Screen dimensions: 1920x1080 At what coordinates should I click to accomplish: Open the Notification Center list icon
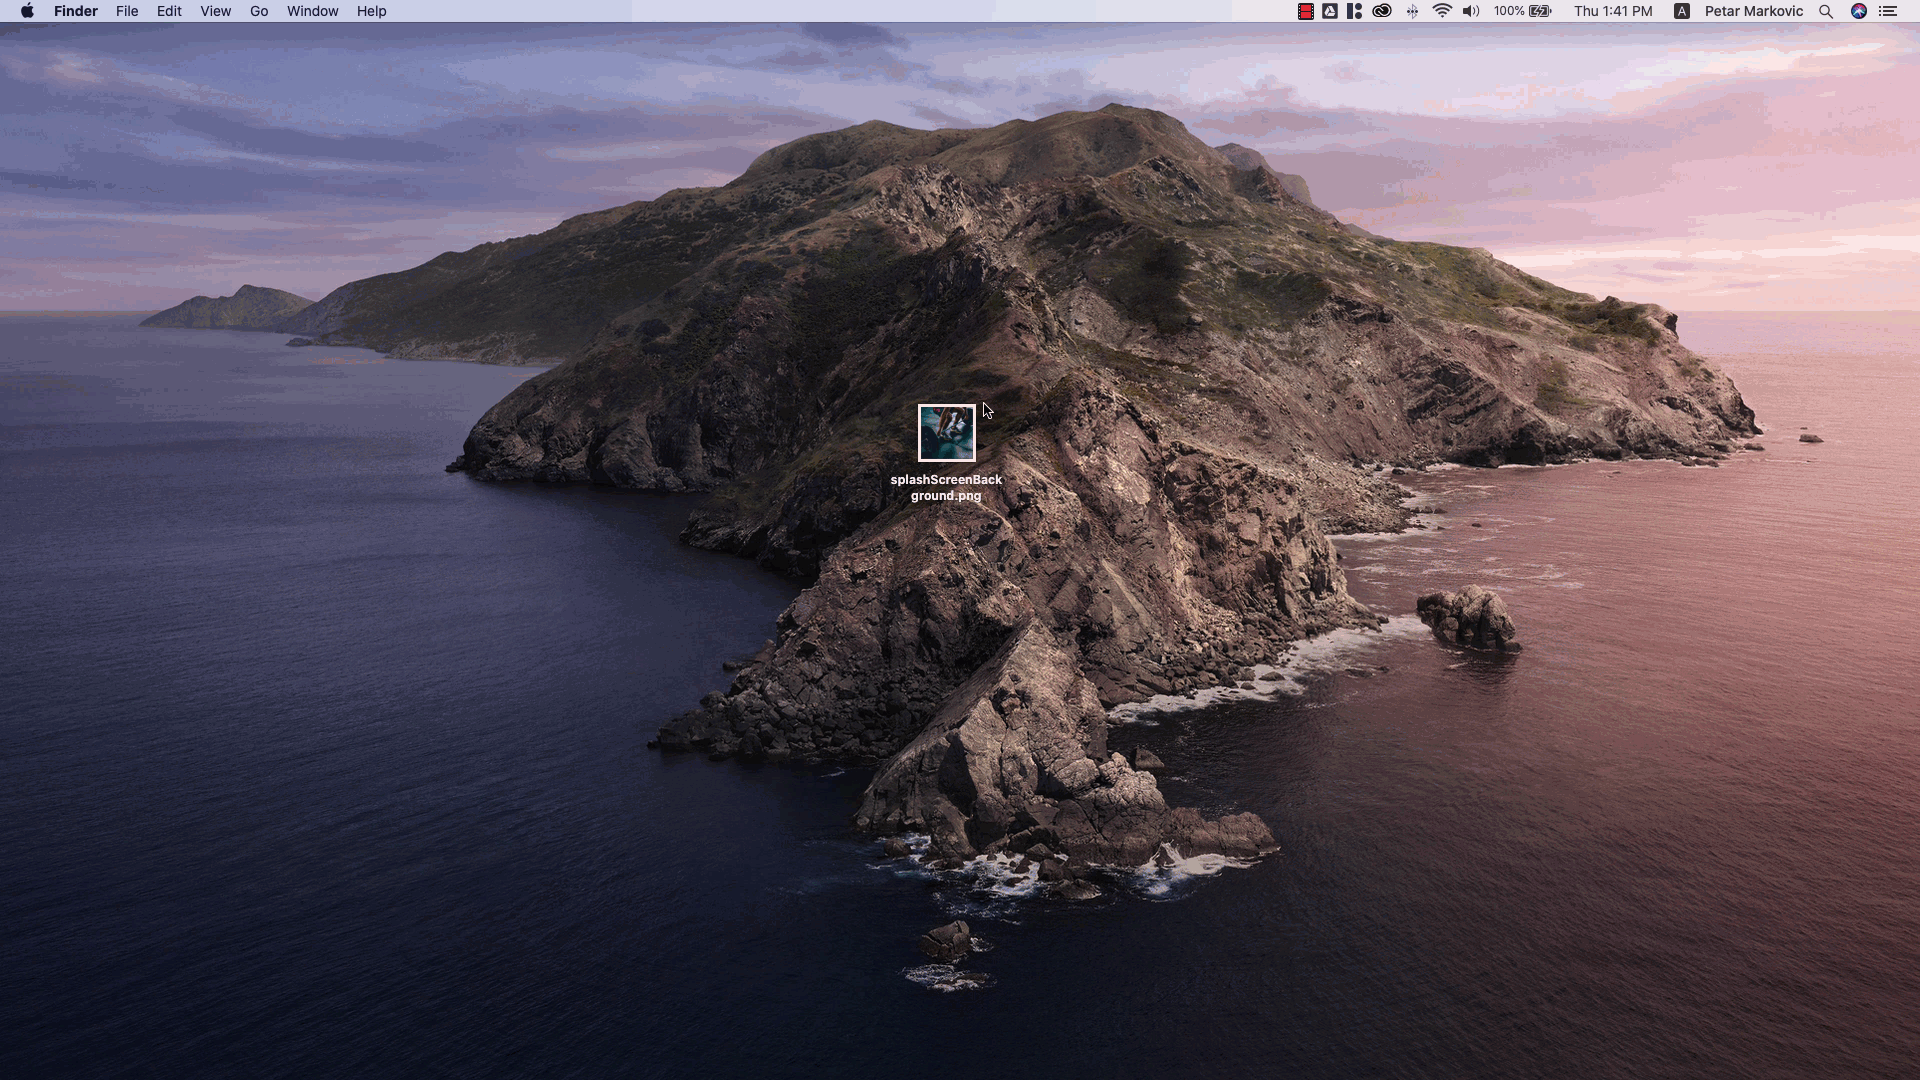click(x=1888, y=11)
